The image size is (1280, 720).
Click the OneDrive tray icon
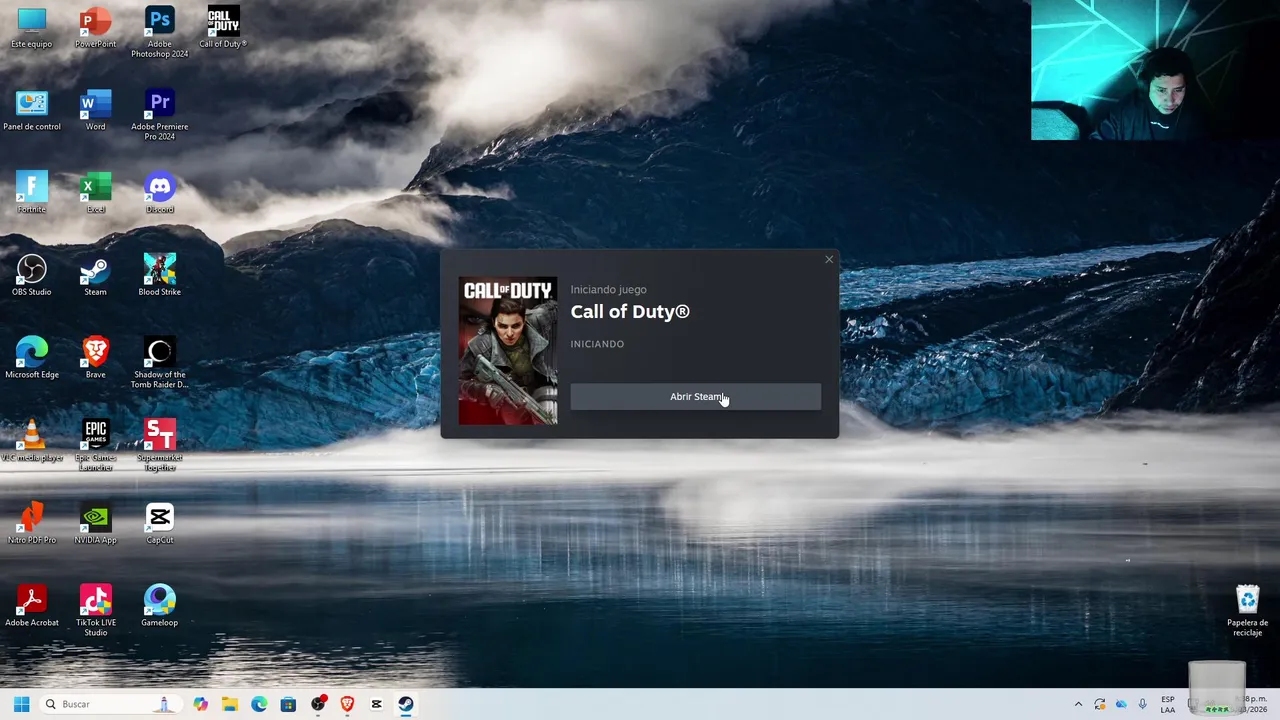1121,704
